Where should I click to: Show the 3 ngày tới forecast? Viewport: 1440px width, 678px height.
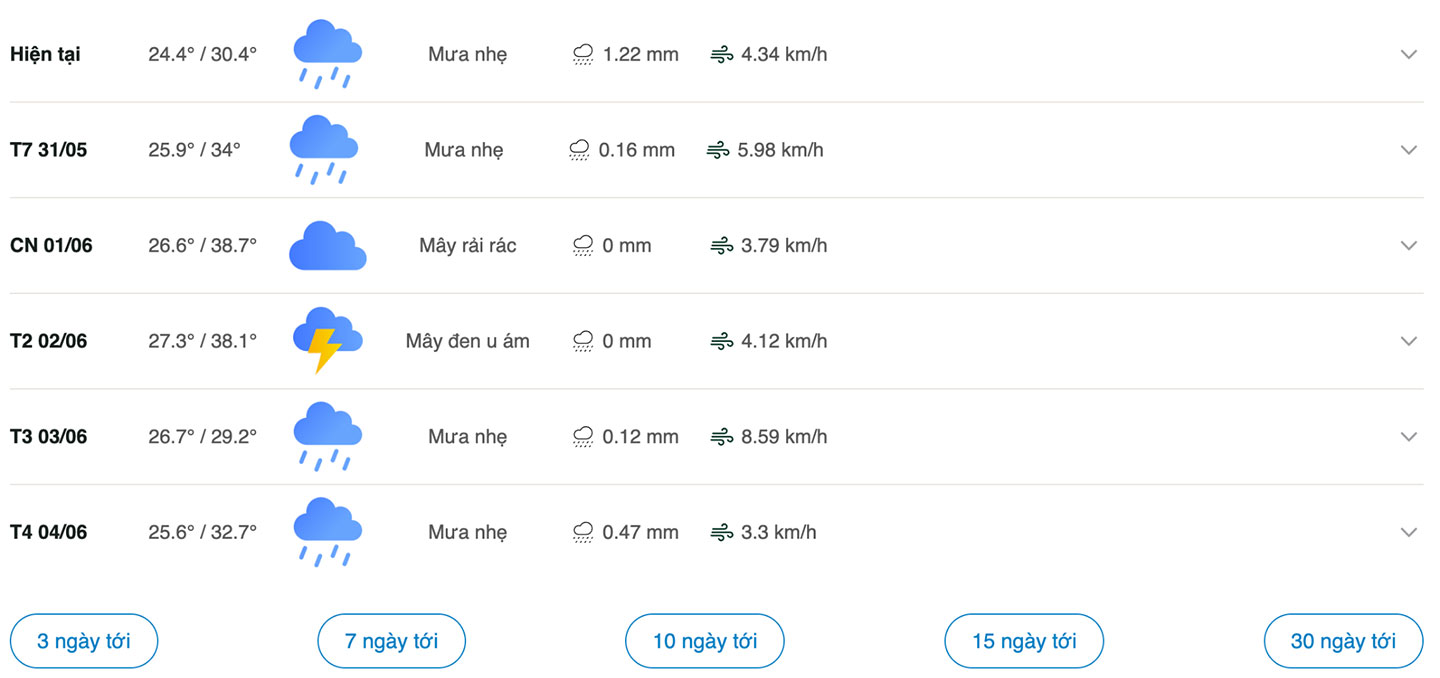click(x=84, y=641)
